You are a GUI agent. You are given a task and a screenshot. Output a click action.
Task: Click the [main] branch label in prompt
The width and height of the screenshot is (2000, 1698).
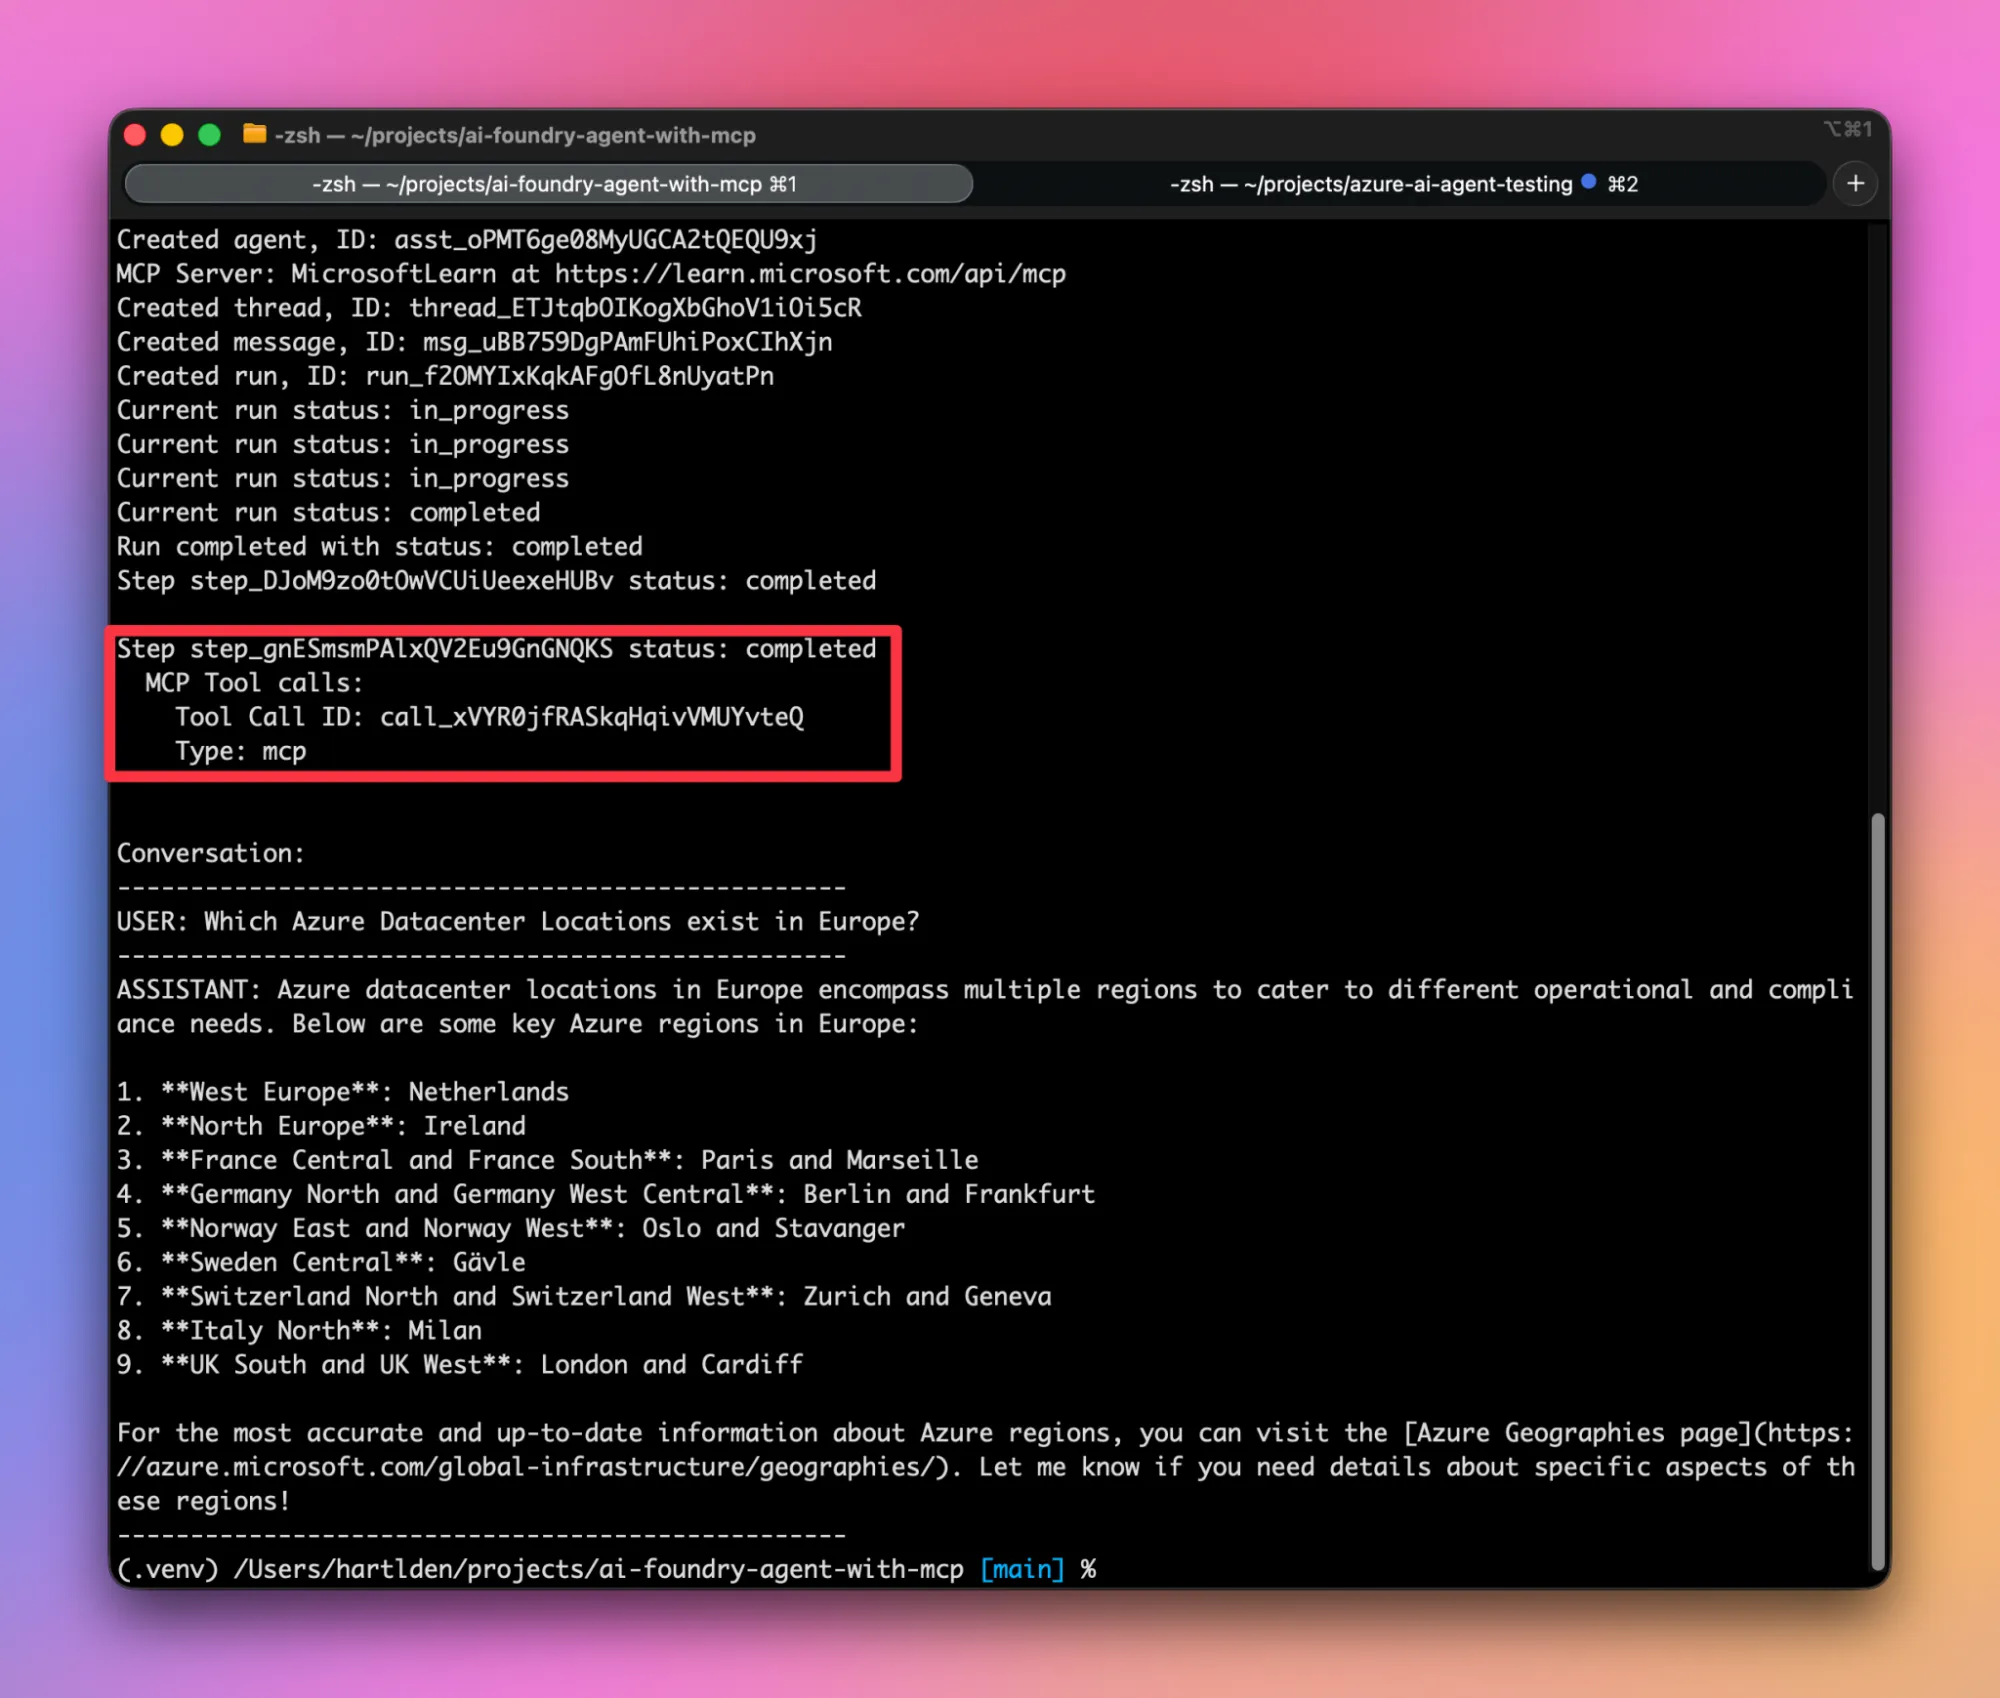[1021, 1569]
